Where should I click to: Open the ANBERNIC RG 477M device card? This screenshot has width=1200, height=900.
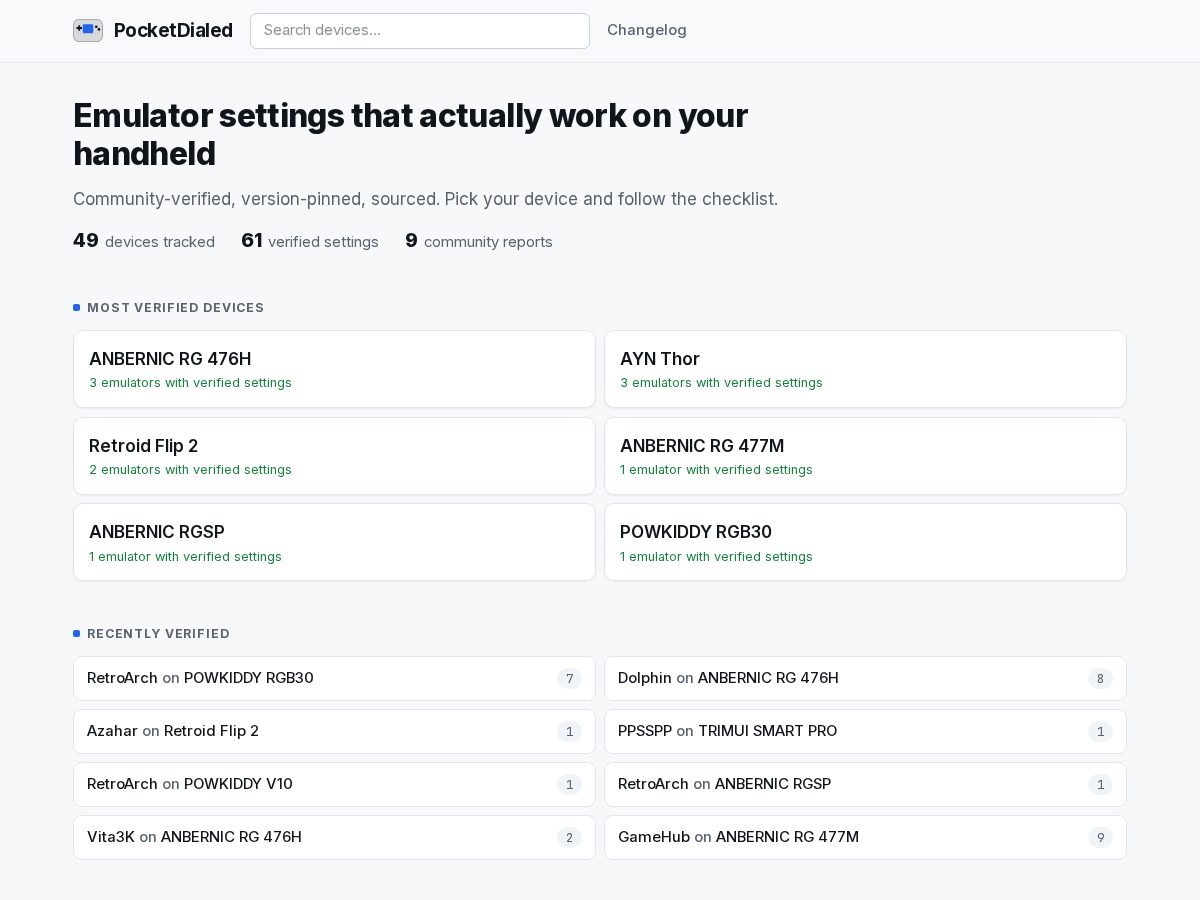(x=865, y=456)
